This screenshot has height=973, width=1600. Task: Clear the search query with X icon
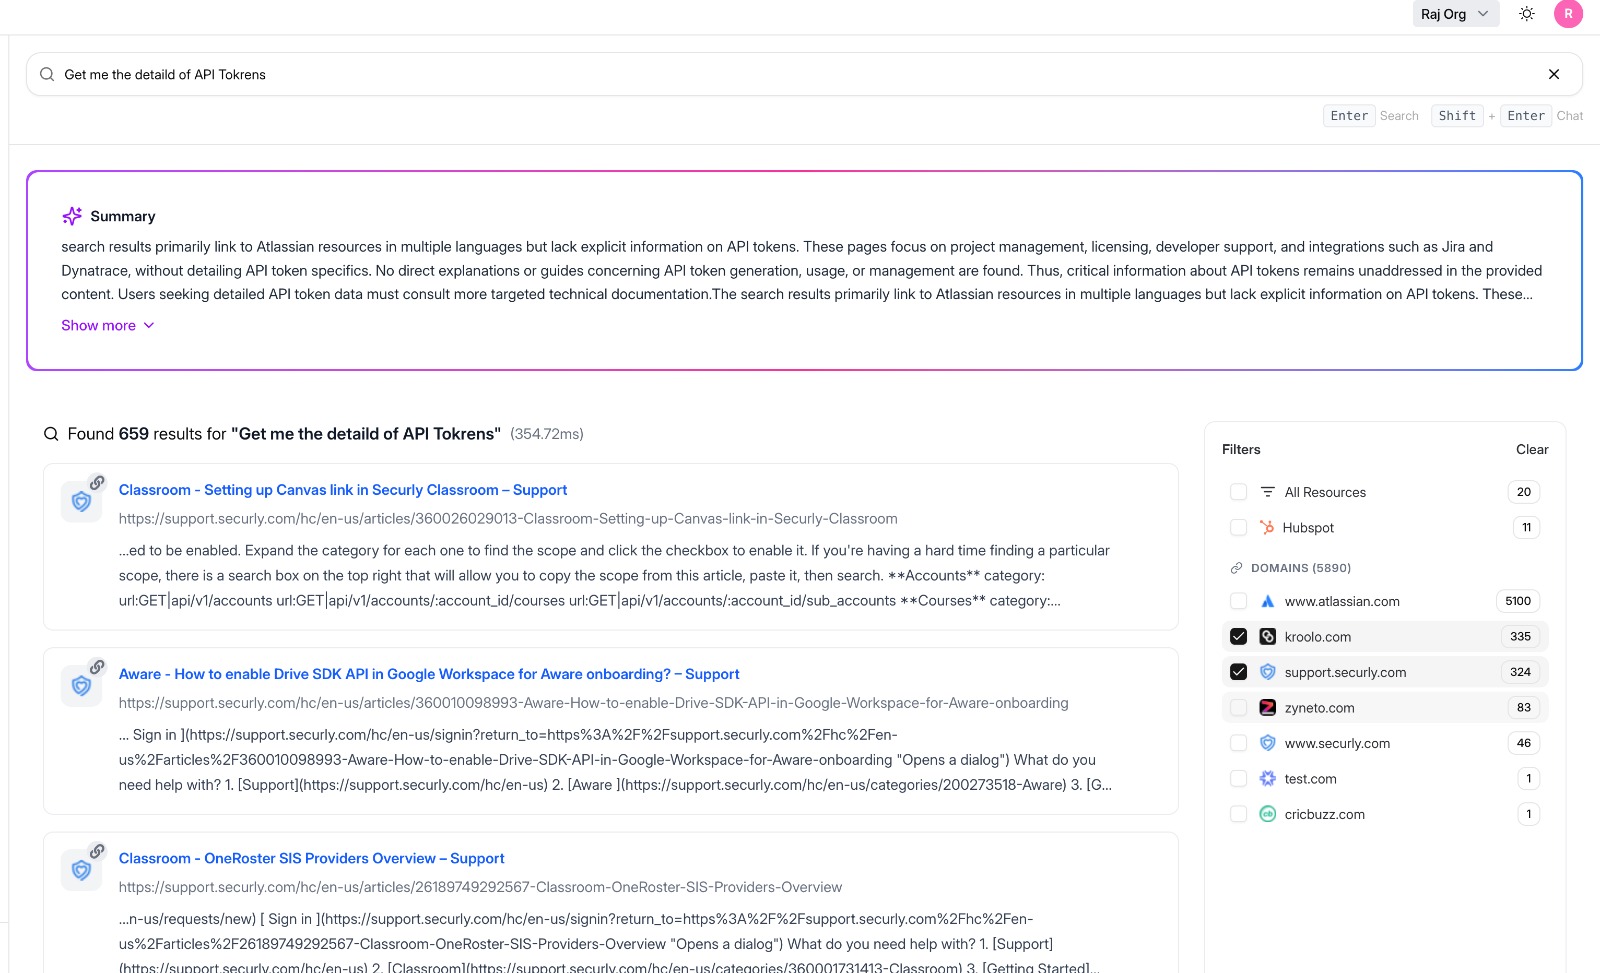[1553, 74]
